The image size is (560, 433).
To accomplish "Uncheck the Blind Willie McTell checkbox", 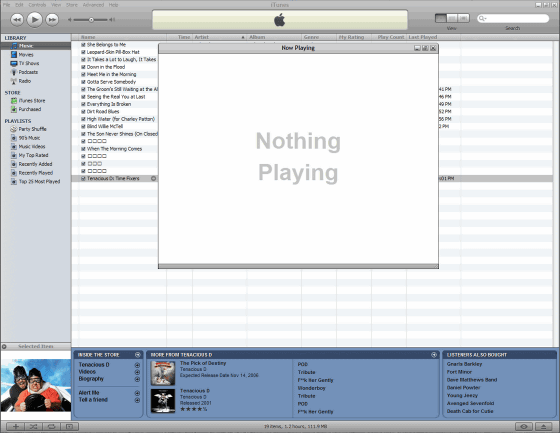I will (x=83, y=126).
